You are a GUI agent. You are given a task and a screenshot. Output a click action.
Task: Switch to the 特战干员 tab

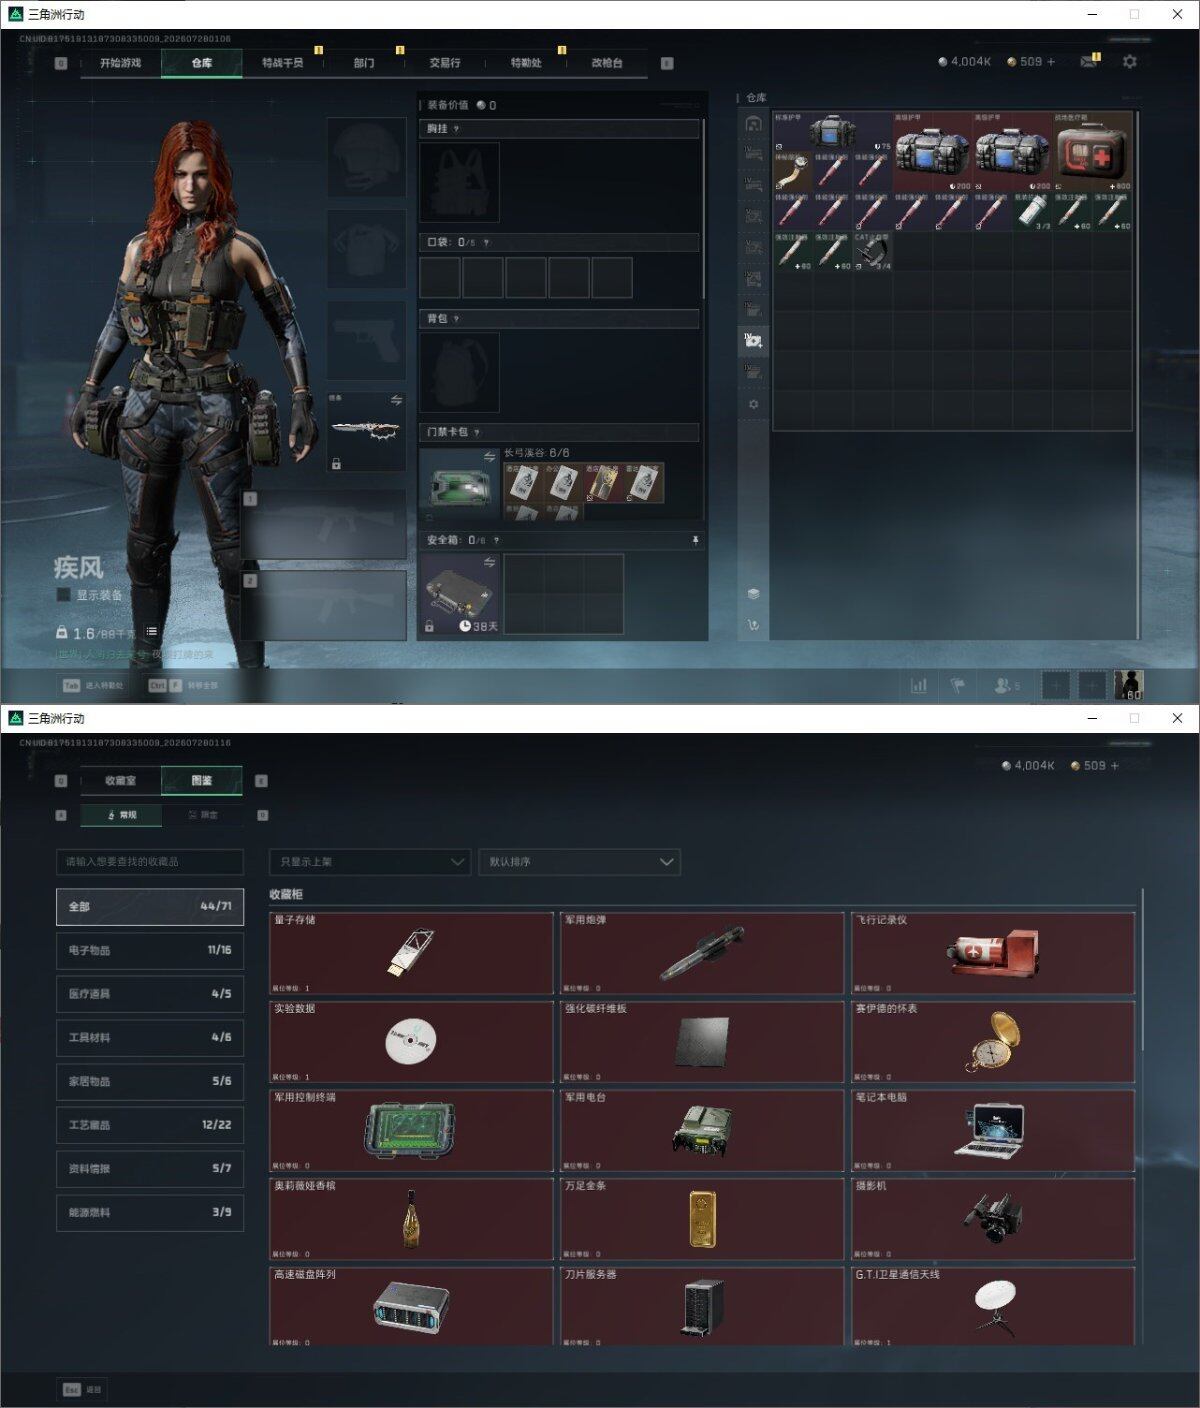[282, 63]
